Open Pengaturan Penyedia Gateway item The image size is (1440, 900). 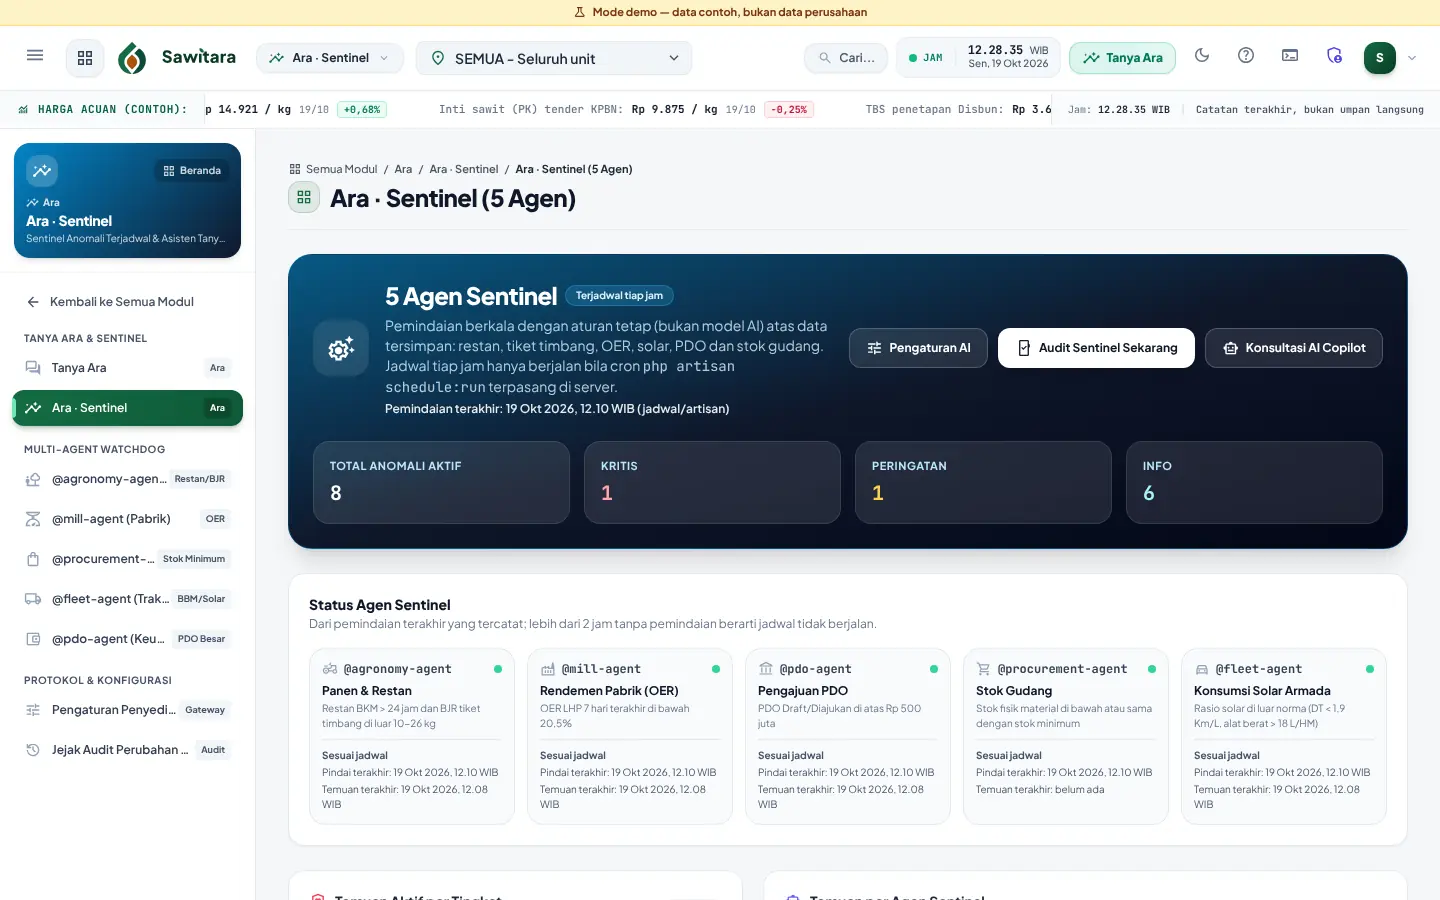127,710
